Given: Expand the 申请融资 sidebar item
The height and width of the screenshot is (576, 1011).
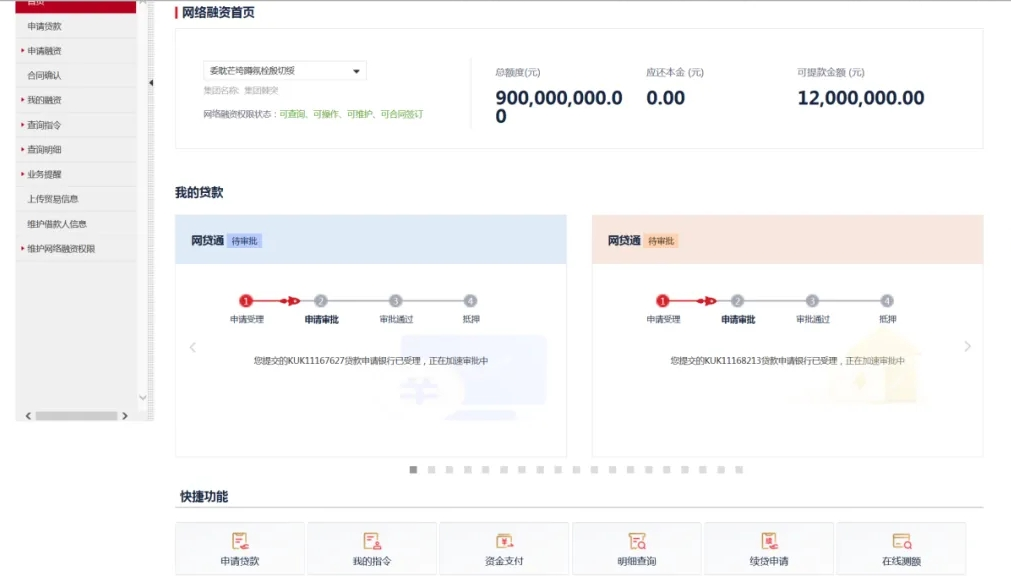Looking at the screenshot, I should pyautogui.click(x=44, y=51).
